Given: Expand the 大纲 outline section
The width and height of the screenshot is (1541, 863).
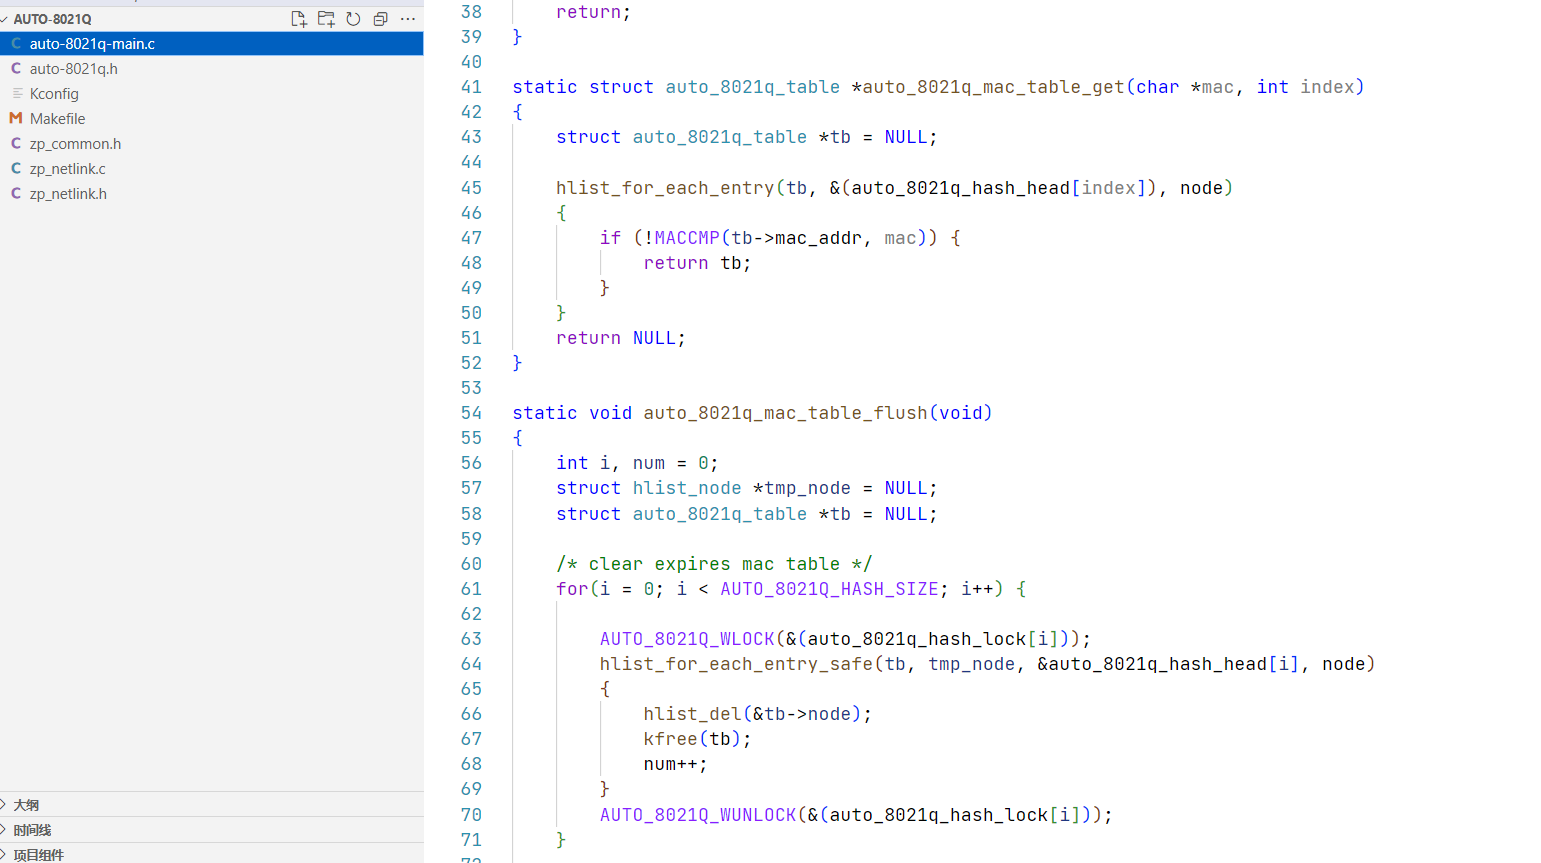Looking at the screenshot, I should 211,805.
